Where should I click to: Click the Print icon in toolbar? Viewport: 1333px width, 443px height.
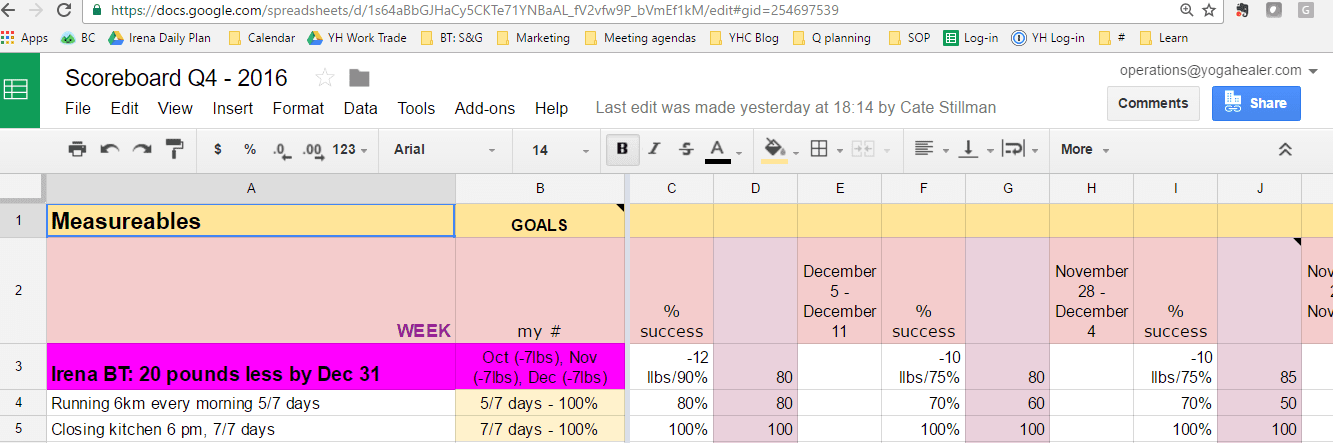pos(77,149)
